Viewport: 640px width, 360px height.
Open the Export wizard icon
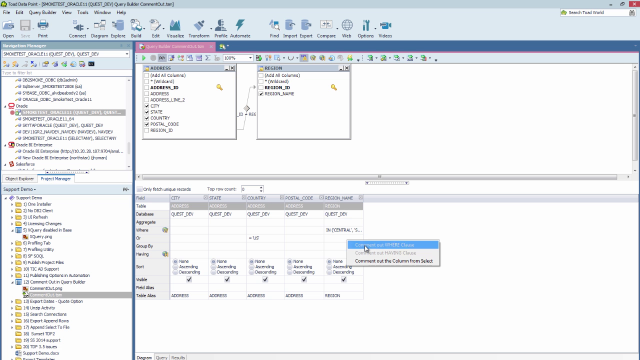pos(306,29)
